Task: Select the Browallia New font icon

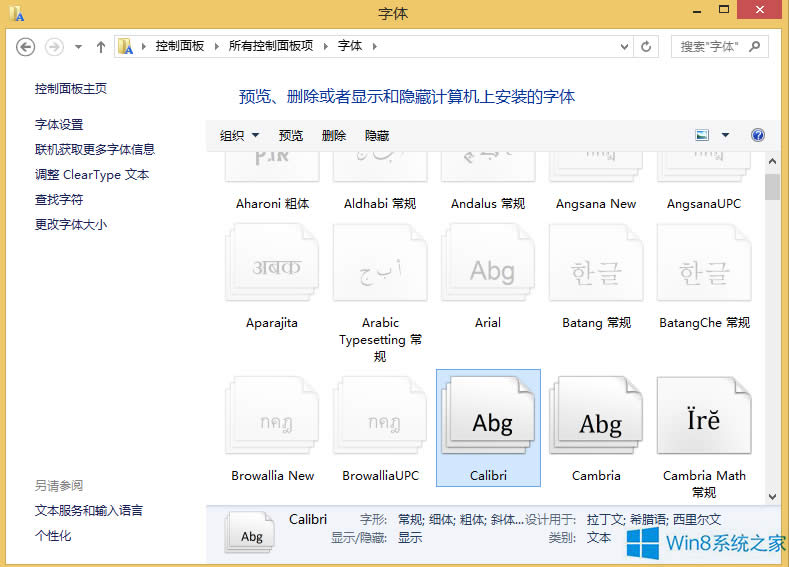Action: click(272, 416)
